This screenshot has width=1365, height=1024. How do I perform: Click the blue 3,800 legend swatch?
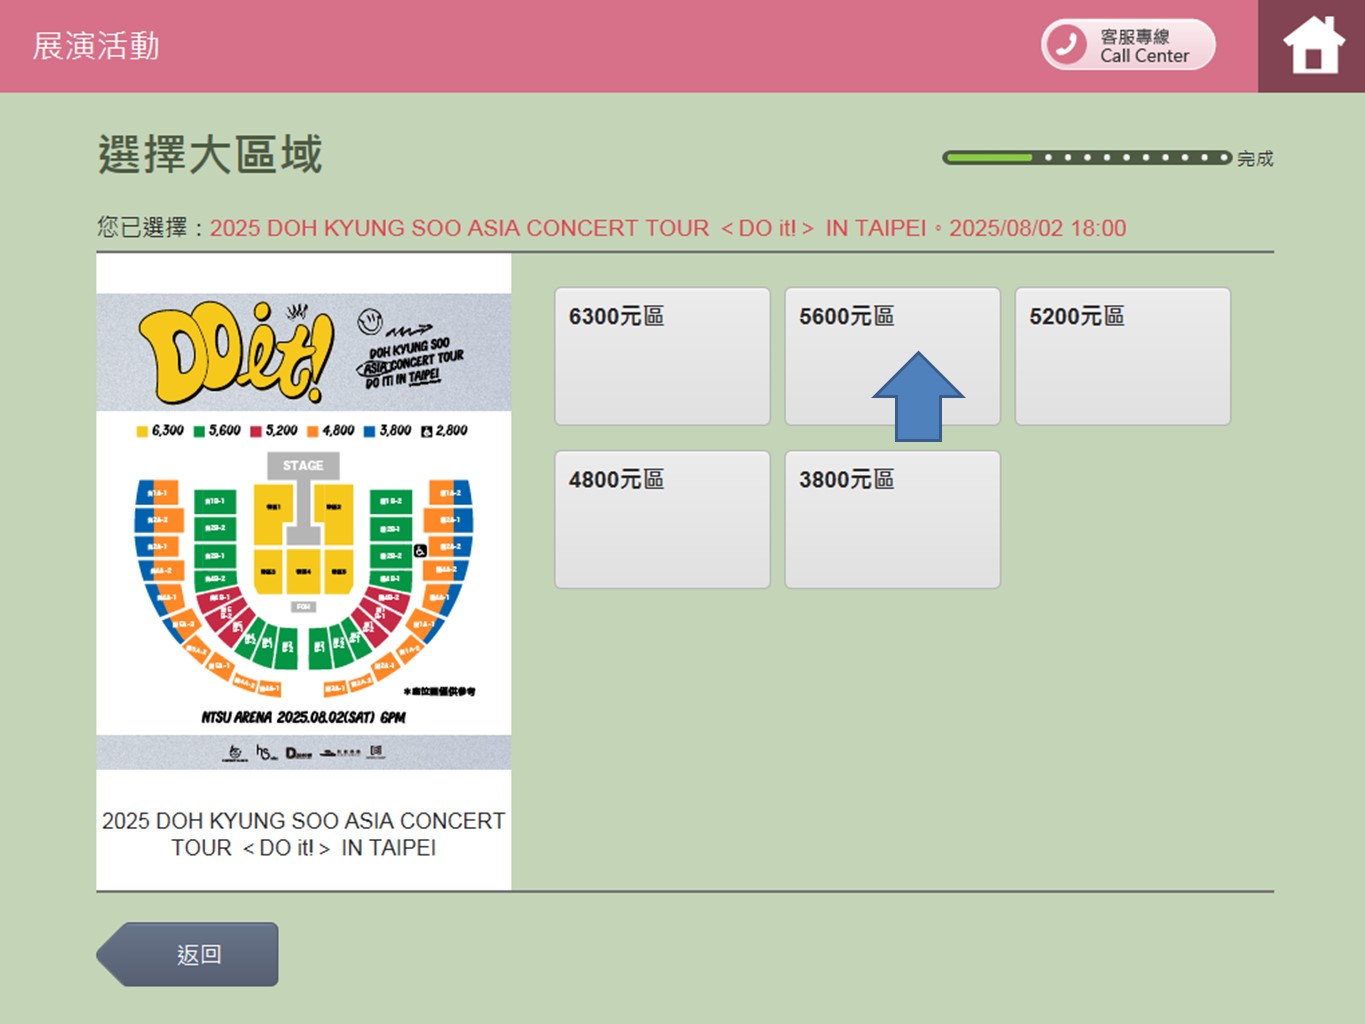point(369,431)
